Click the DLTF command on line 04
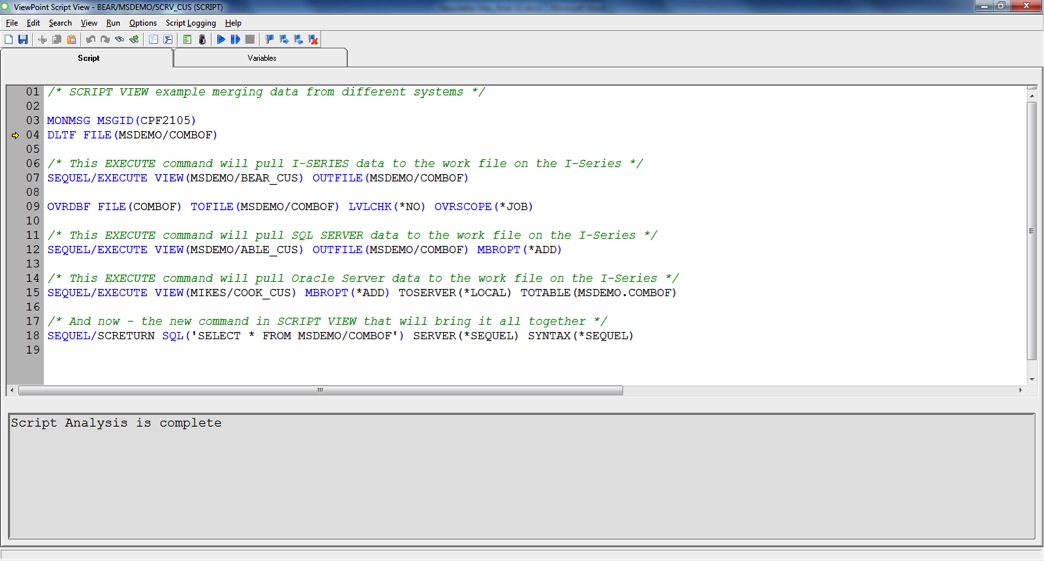Image resolution: width=1044 pixels, height=561 pixels. click(x=61, y=135)
